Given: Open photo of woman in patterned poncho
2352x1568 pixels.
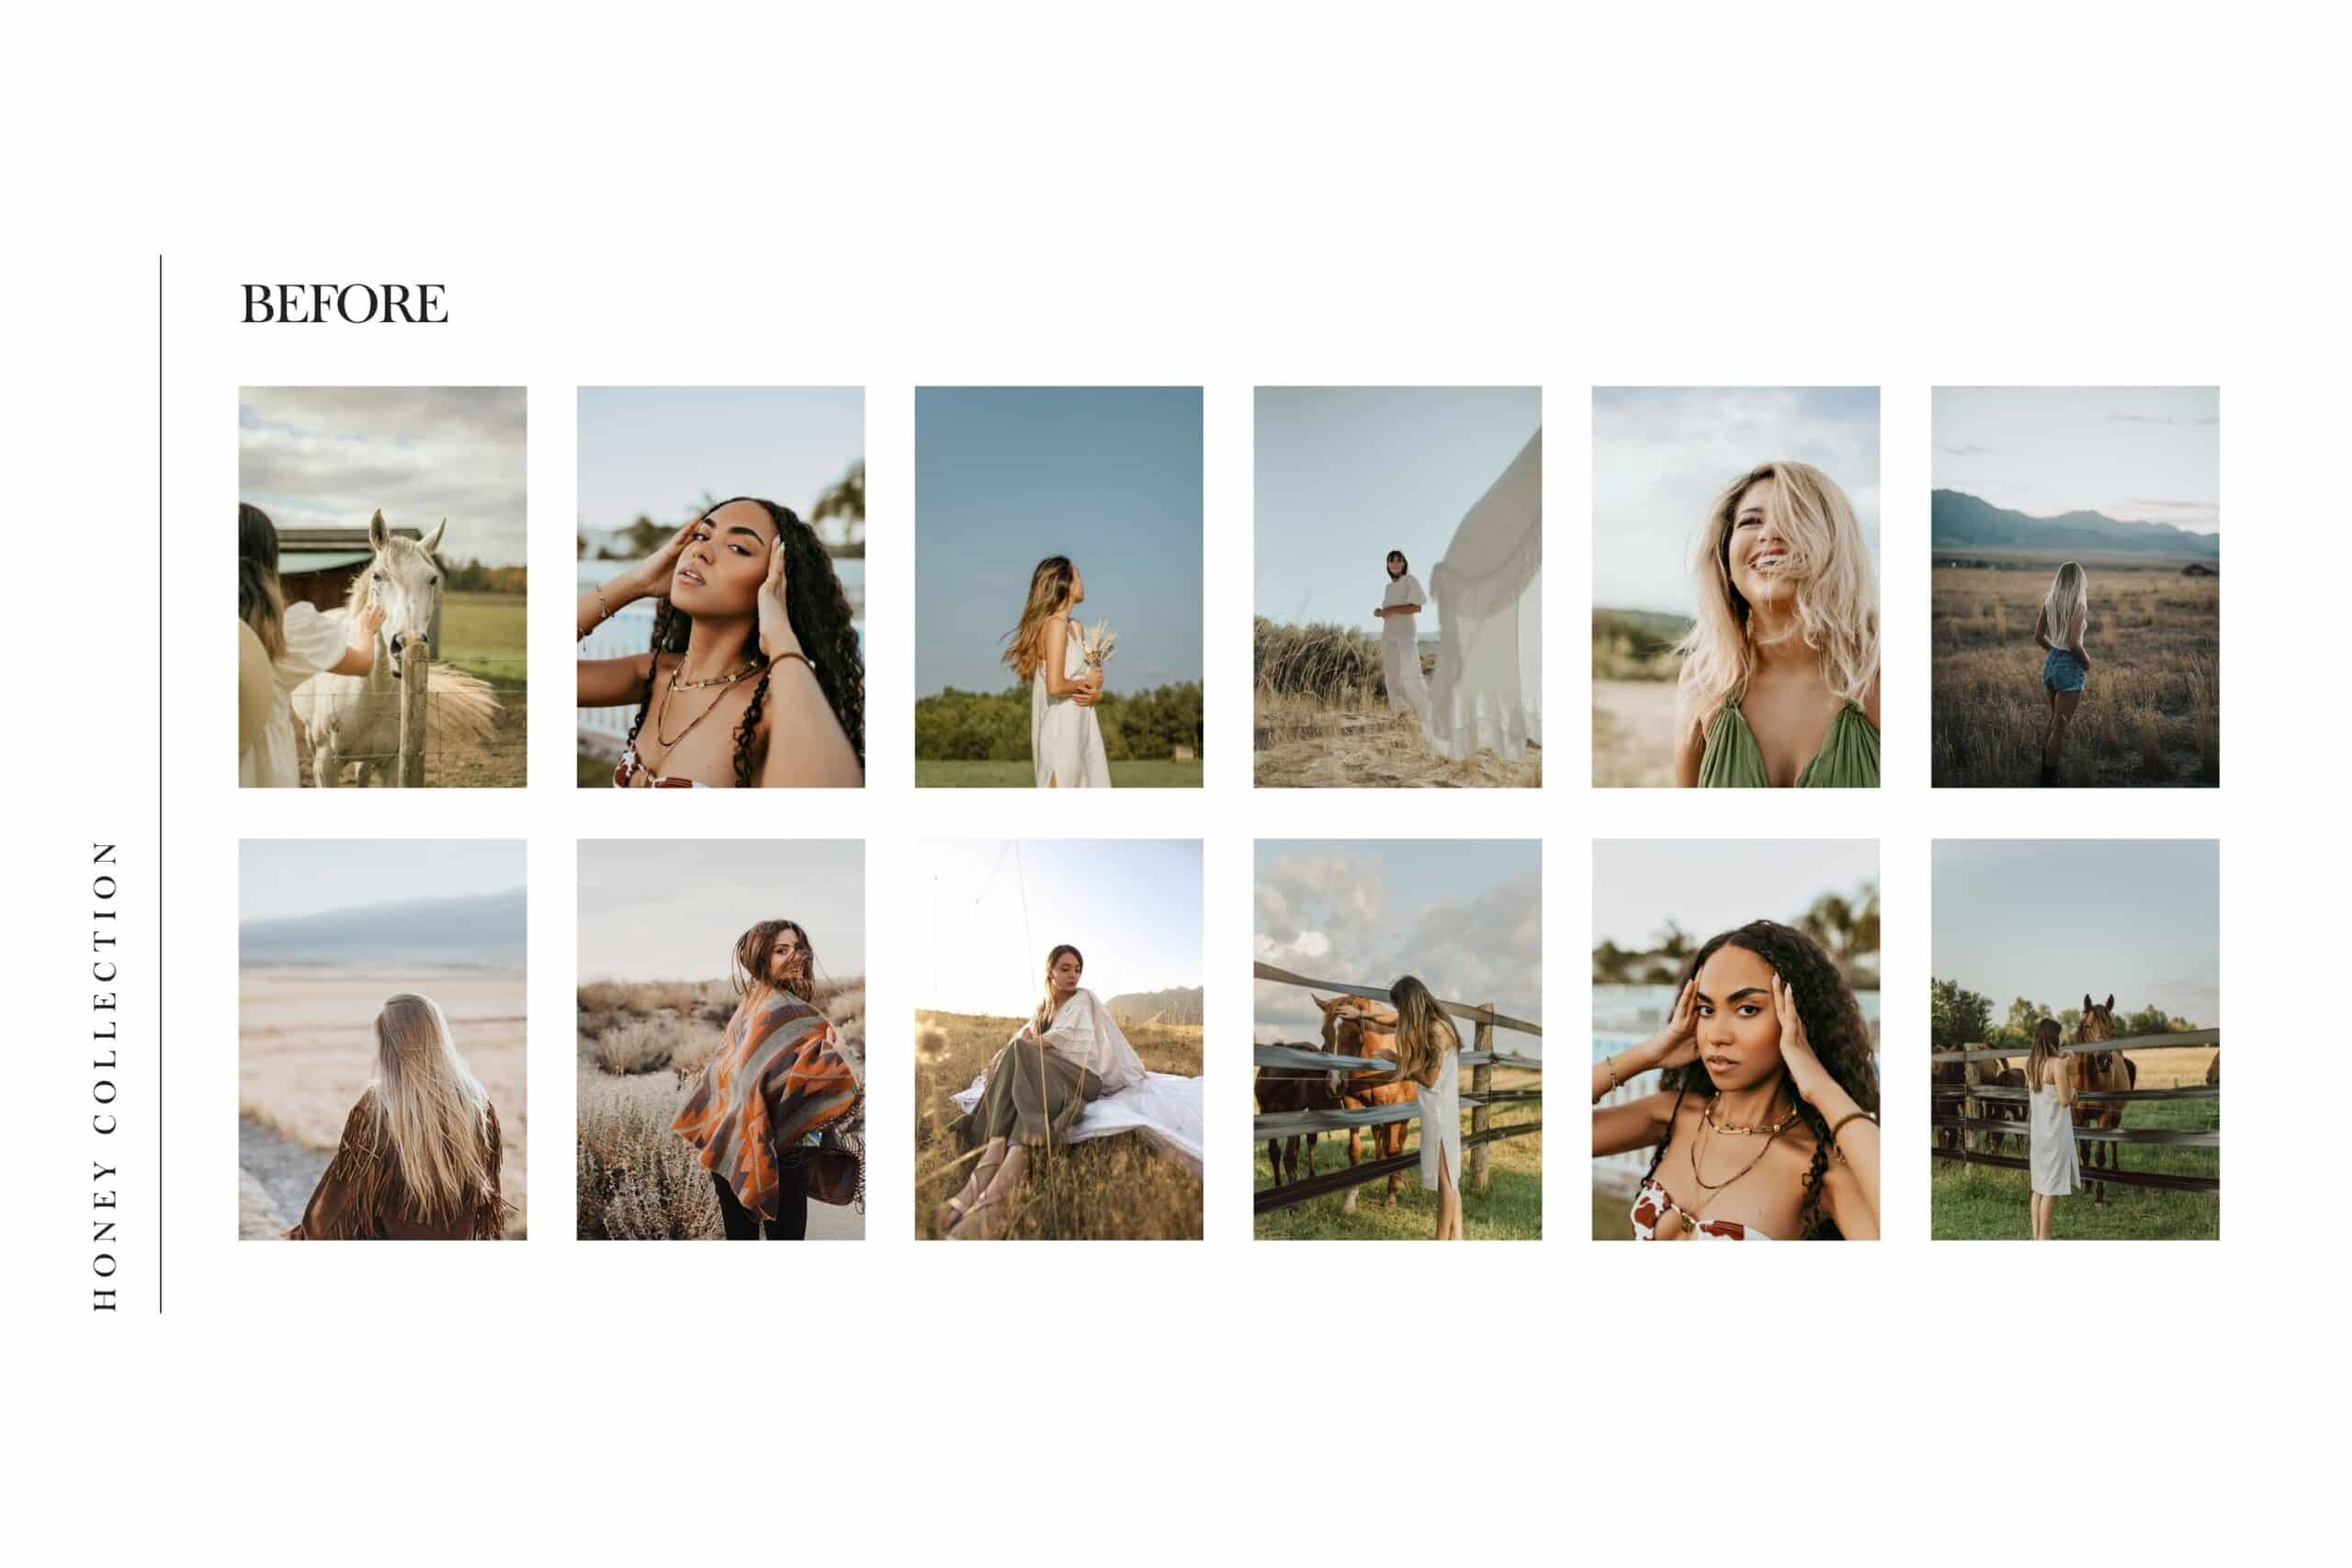Looking at the screenshot, I should pyautogui.click(x=720, y=1039).
